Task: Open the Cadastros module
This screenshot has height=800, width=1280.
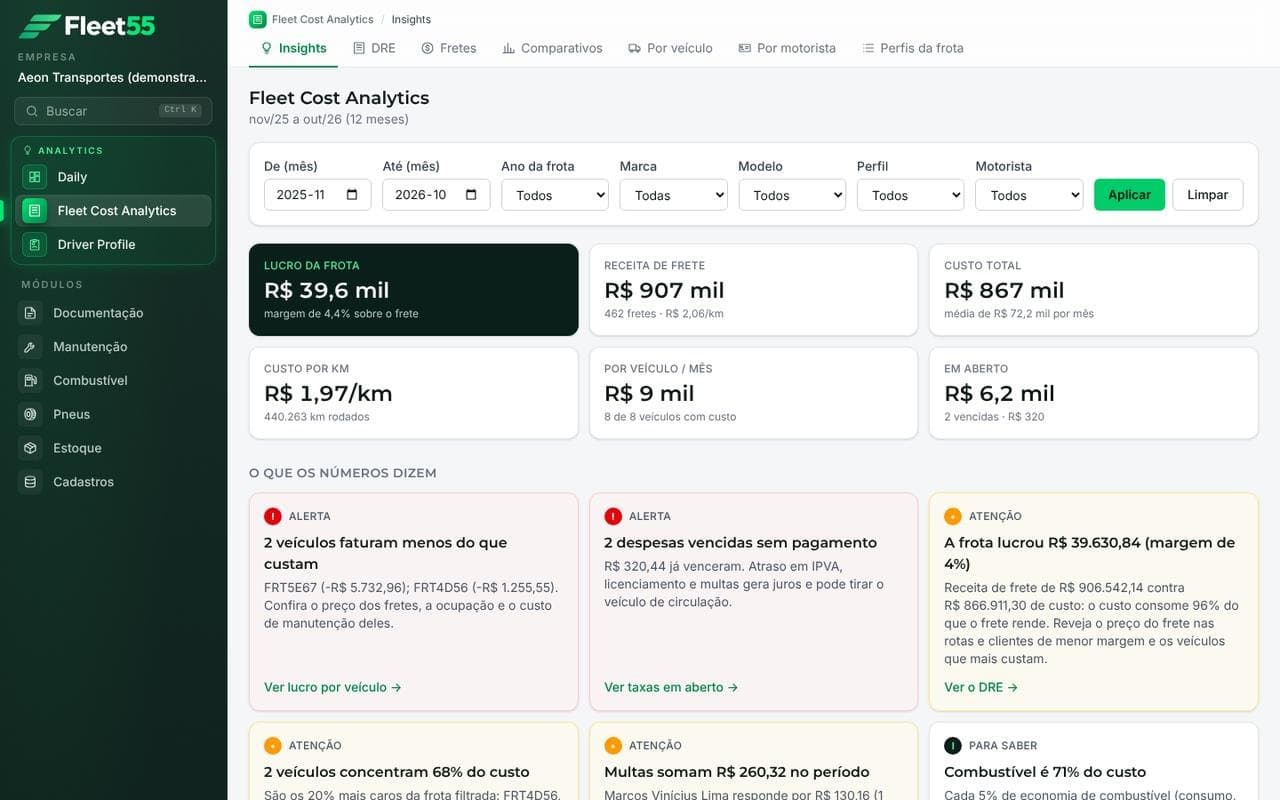Action: pos(113,482)
